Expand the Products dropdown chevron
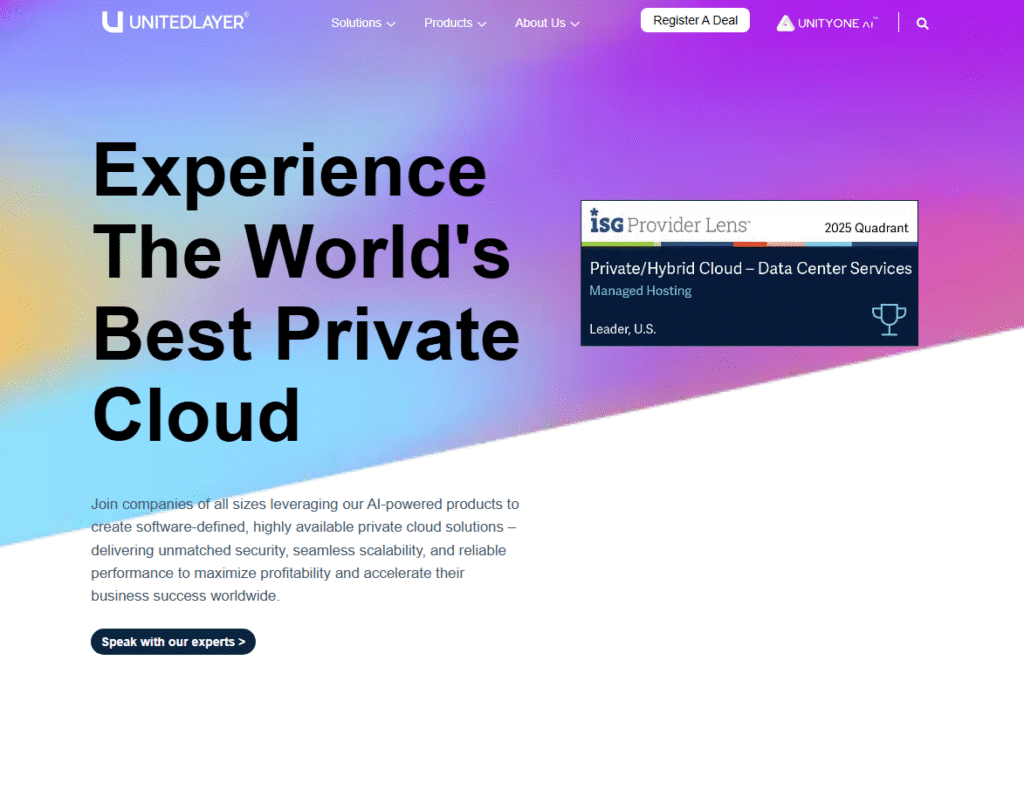Image resolution: width=1024 pixels, height=791 pixels. (x=482, y=24)
